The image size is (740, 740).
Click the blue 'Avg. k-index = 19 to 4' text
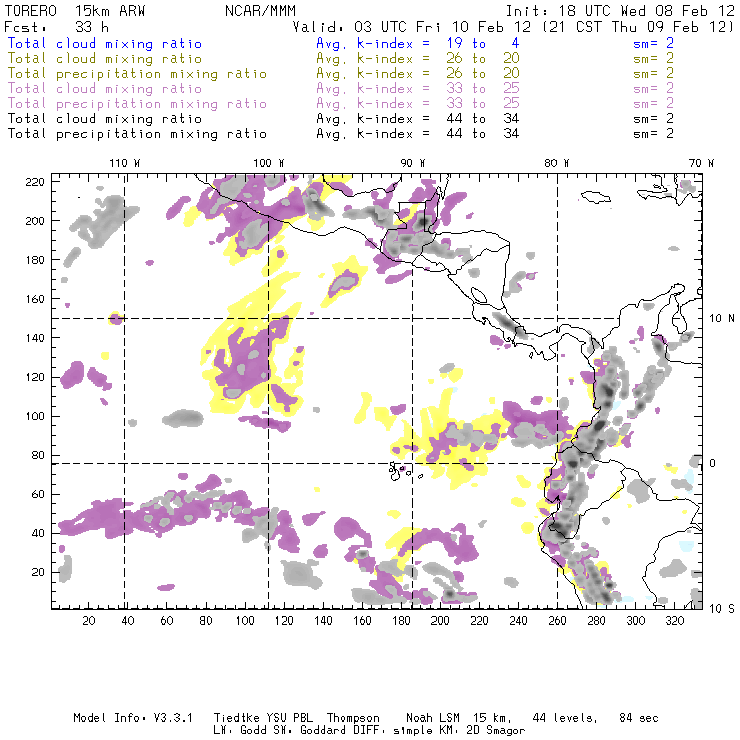point(418,43)
